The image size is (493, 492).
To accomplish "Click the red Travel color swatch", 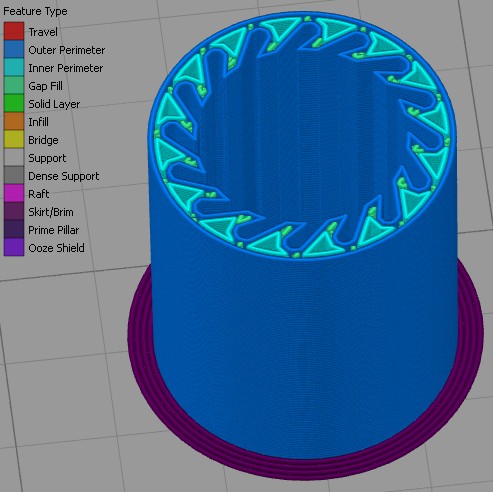I will [14, 31].
